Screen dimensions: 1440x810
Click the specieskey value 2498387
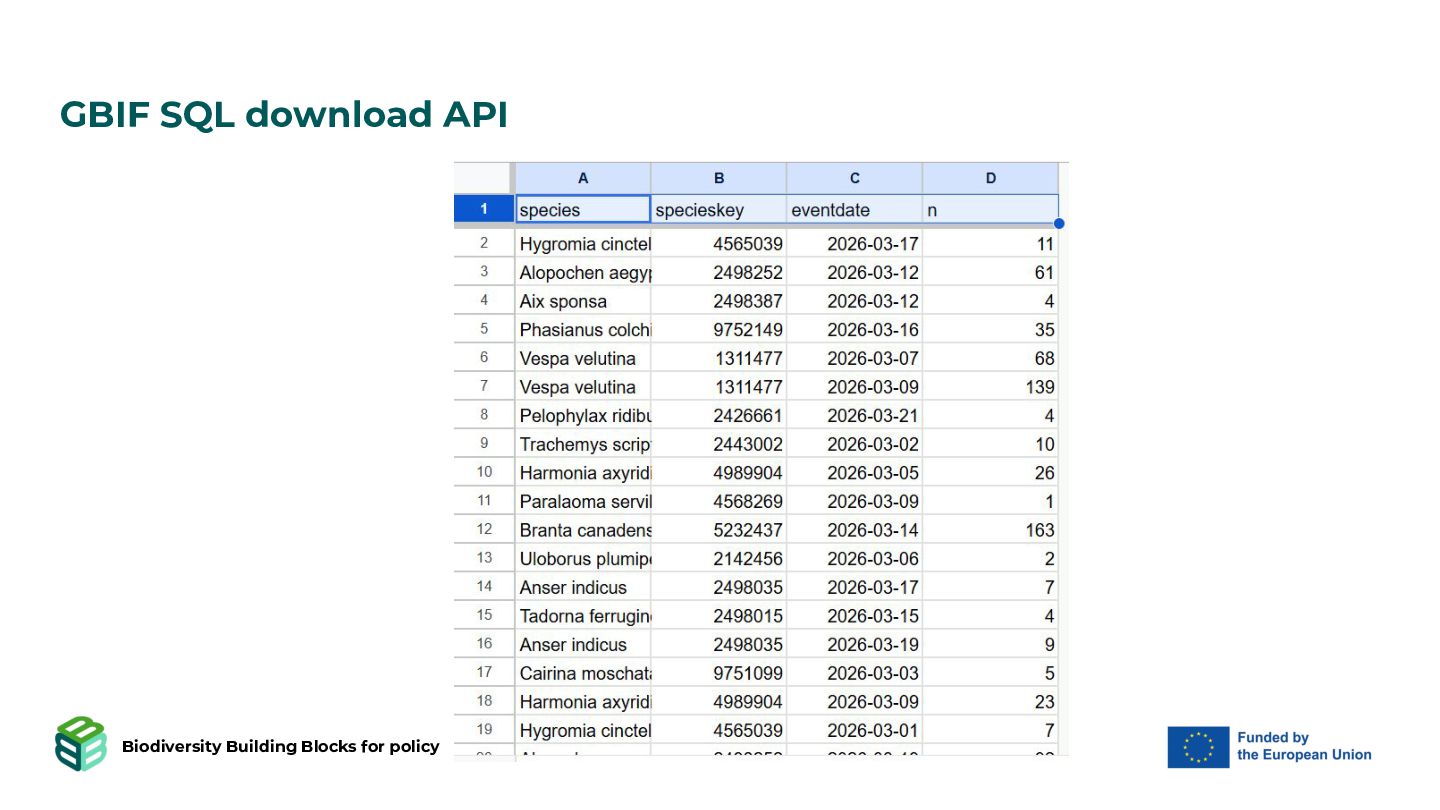tap(719, 301)
